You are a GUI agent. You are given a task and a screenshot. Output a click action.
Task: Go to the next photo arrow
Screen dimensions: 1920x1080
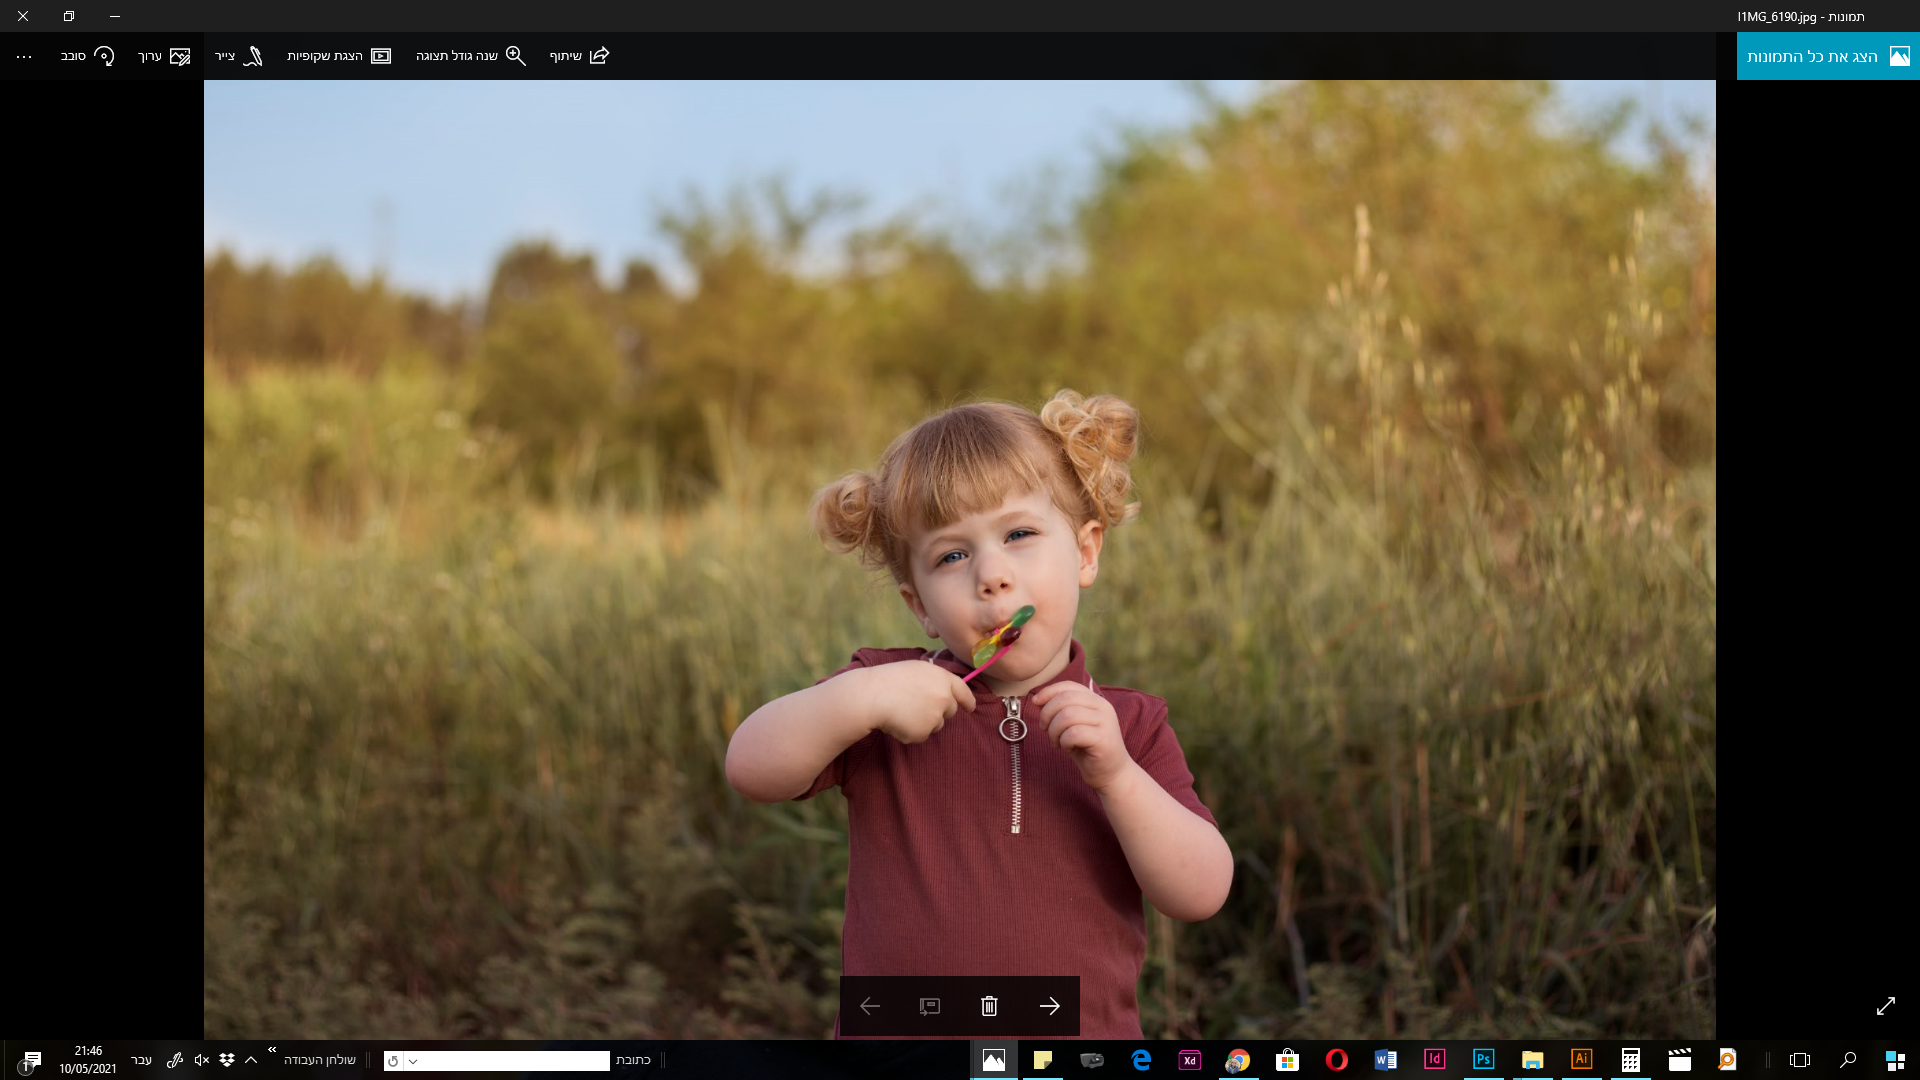[1049, 1006]
